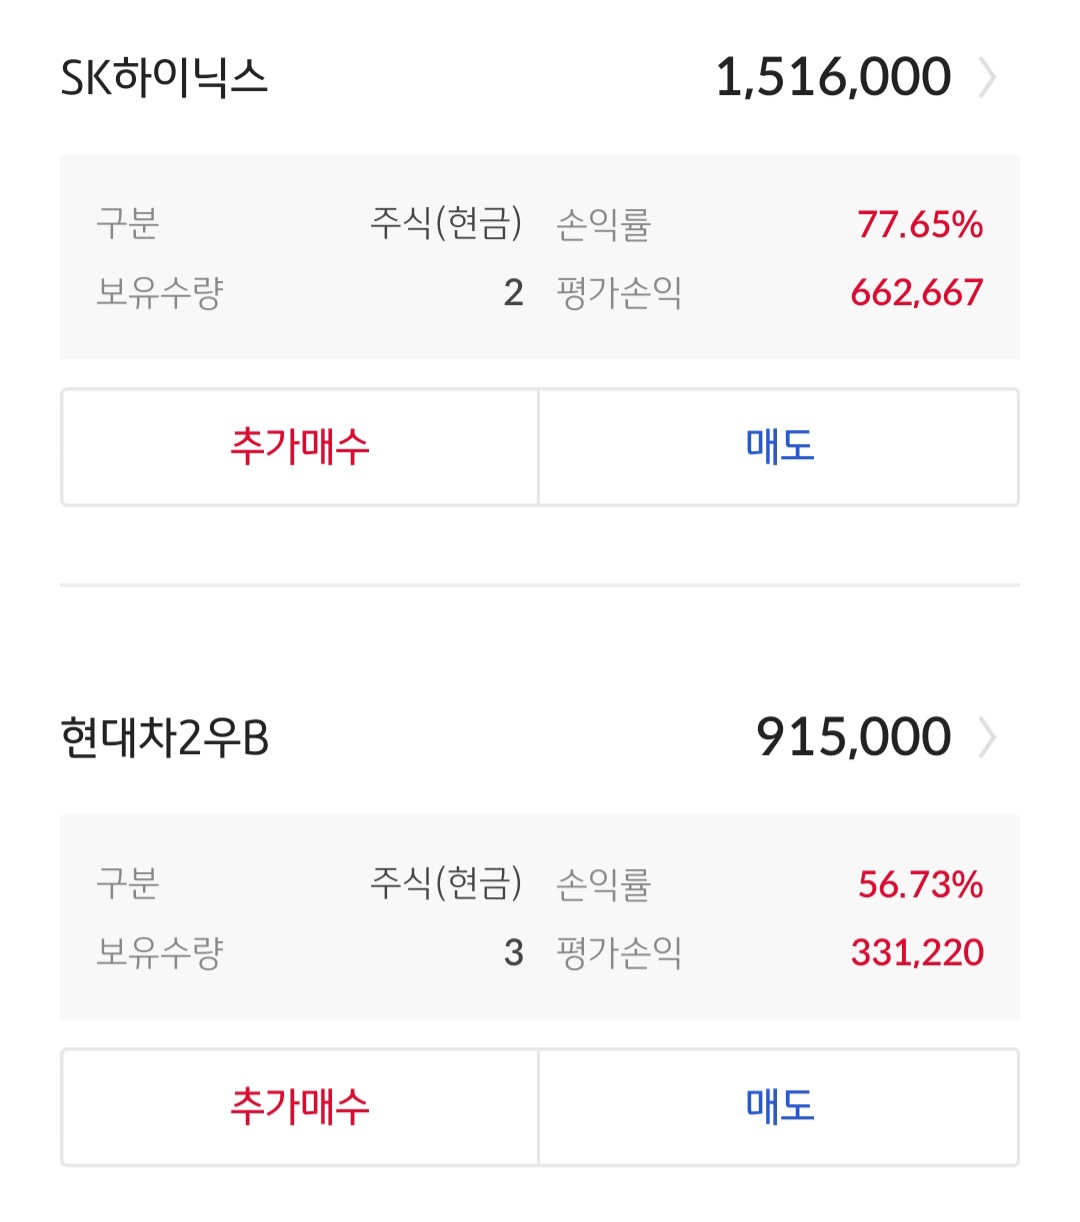Tap 평가손익 label in SK하이닉스 card
Screen dimensions: 1080x1222
pyautogui.click(x=619, y=293)
